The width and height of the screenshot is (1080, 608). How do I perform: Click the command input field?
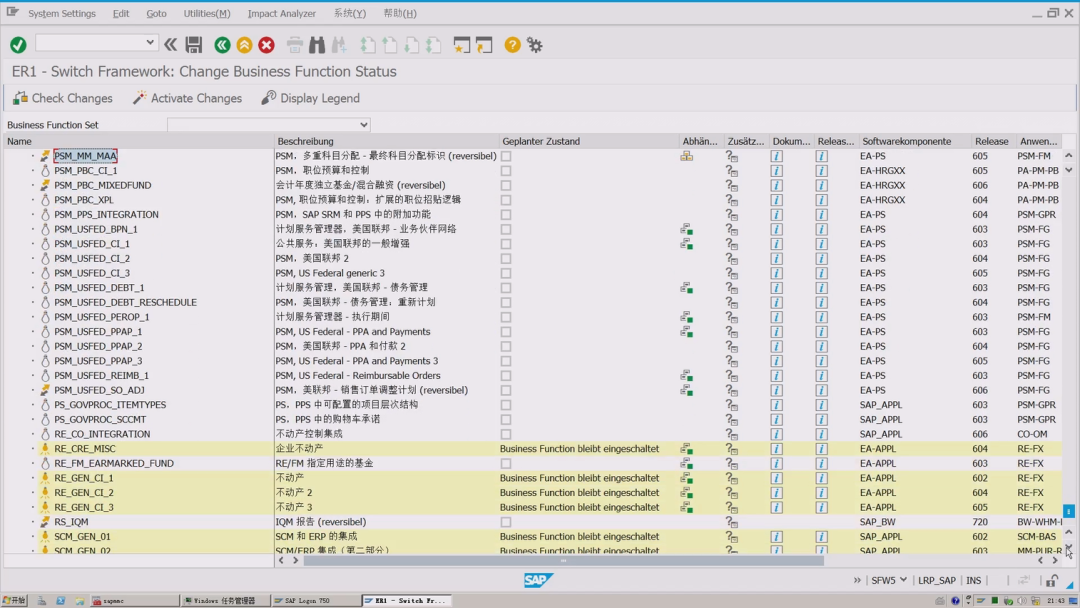[90, 43]
